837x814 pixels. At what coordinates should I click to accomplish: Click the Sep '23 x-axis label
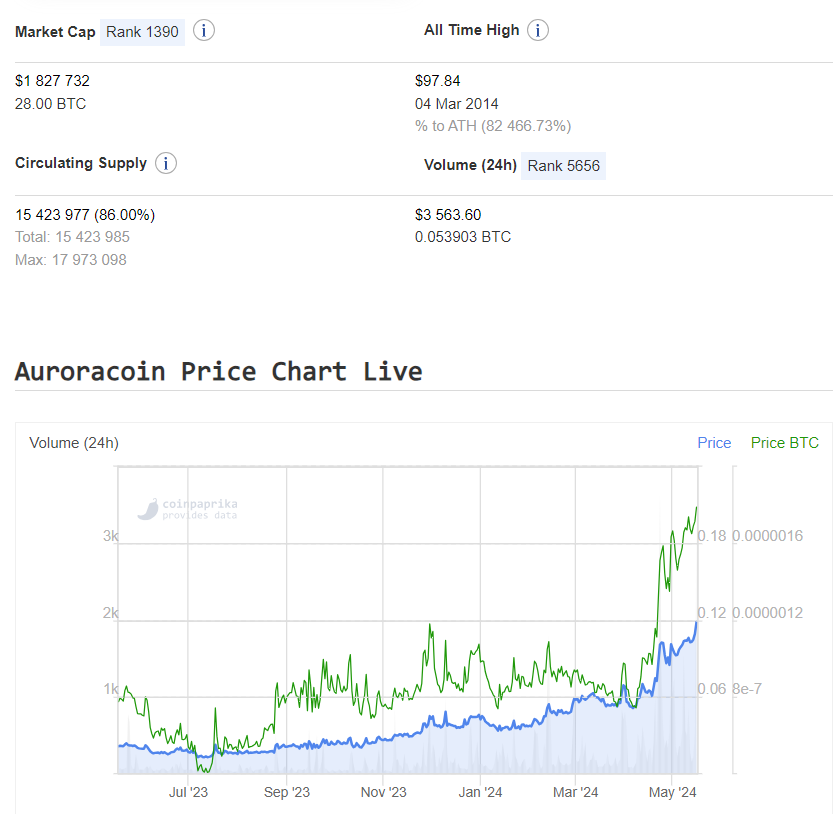287,792
